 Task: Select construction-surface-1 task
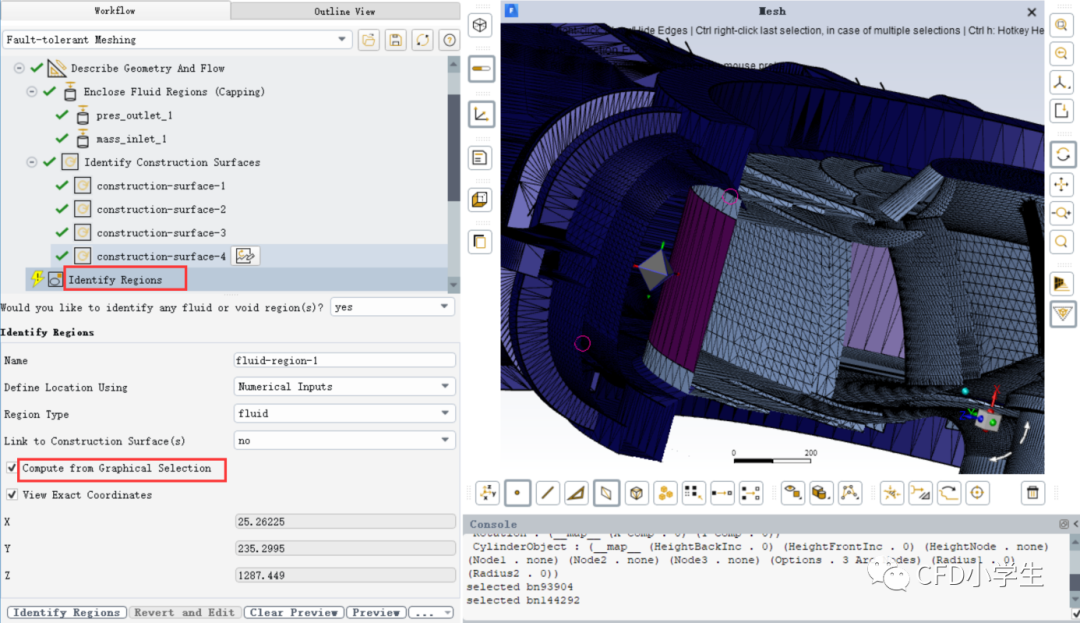160,186
